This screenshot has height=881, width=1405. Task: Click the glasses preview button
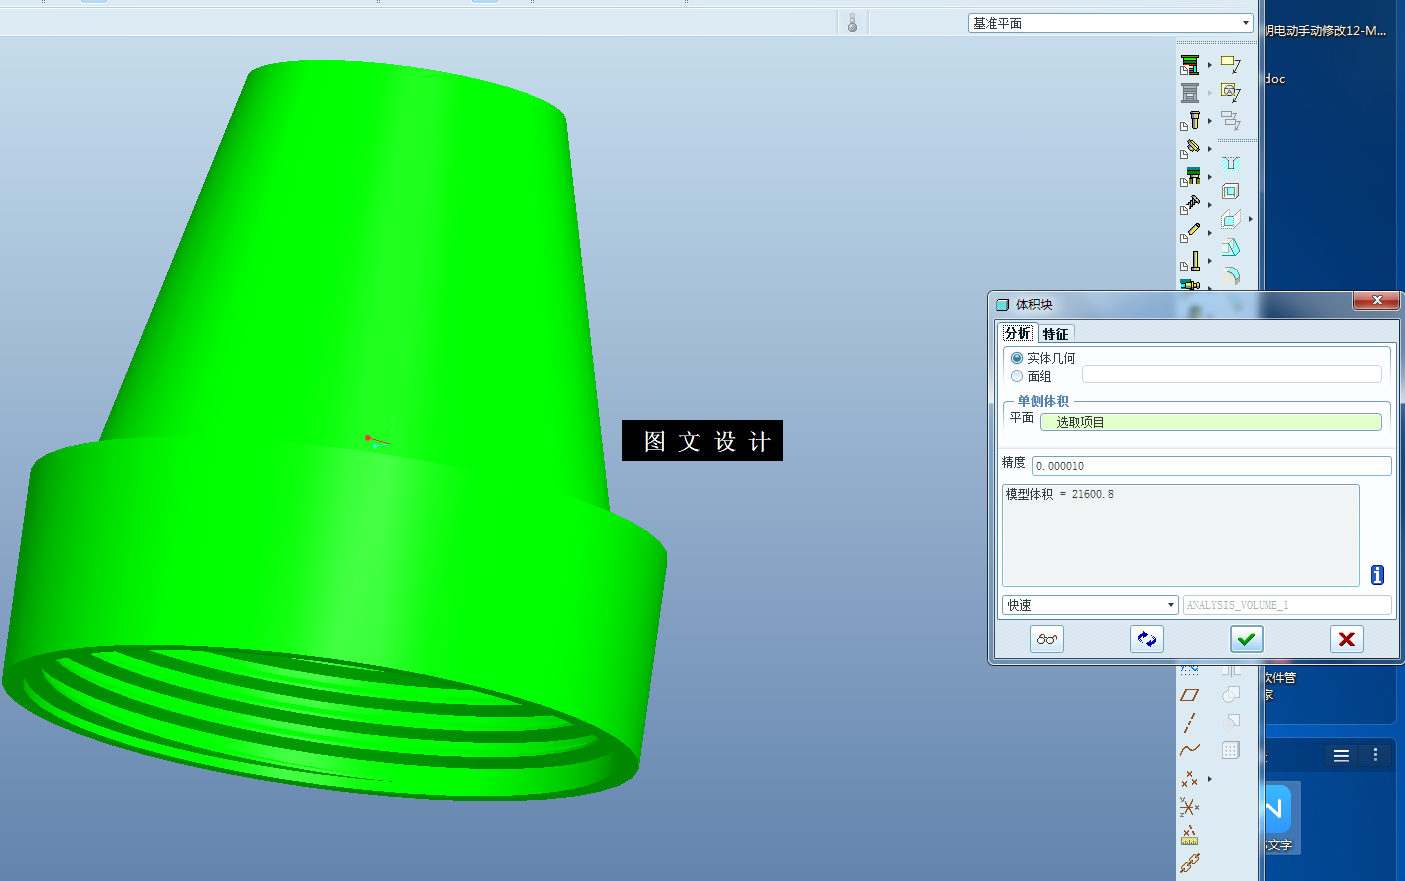click(x=1047, y=639)
